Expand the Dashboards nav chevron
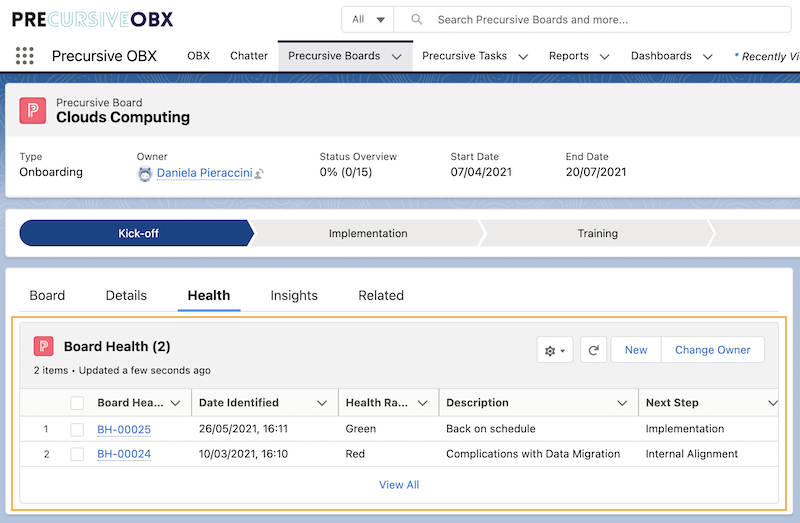This screenshot has height=523, width=800. (708, 57)
